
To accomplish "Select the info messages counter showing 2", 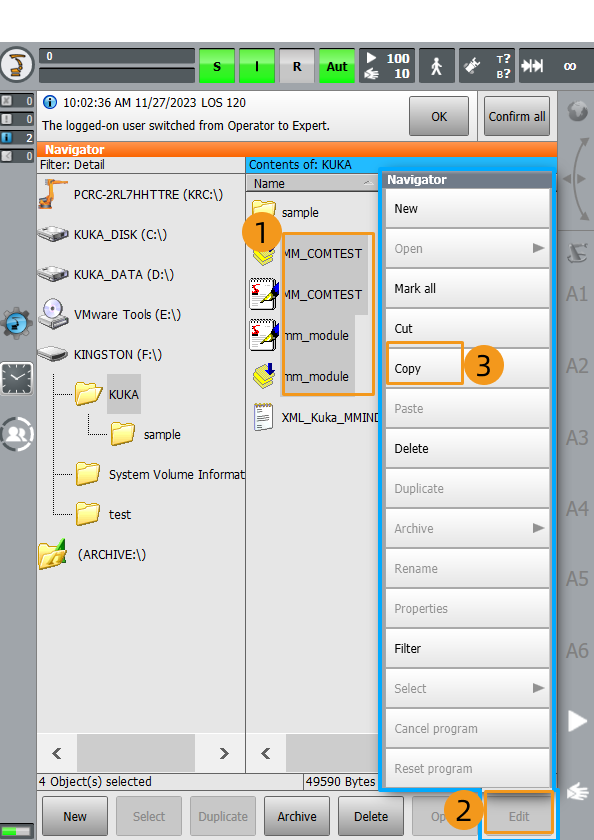I will [x=17, y=138].
